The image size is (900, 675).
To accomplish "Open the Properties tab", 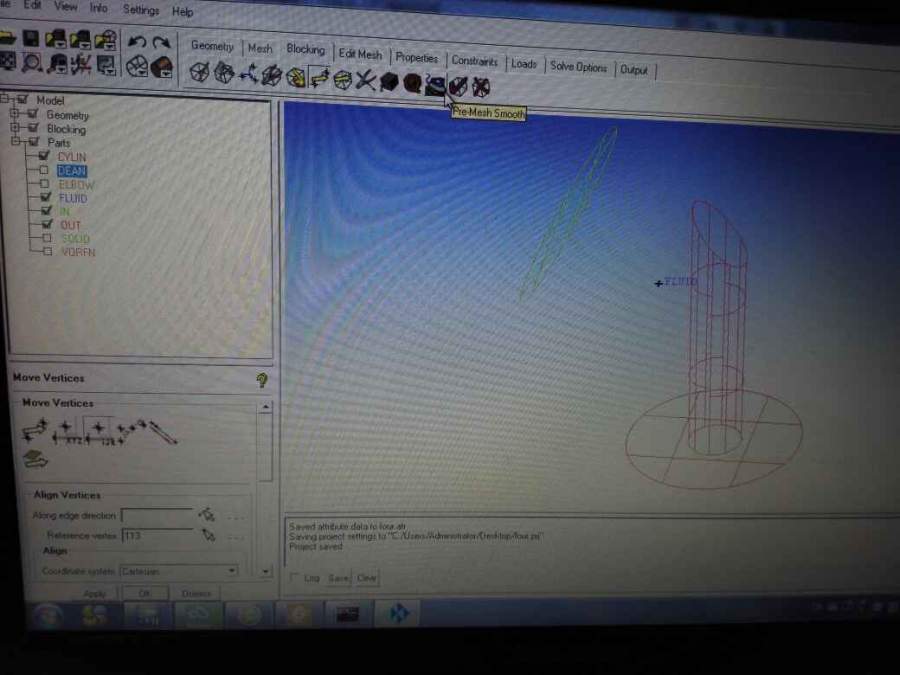I will pyautogui.click(x=417, y=57).
